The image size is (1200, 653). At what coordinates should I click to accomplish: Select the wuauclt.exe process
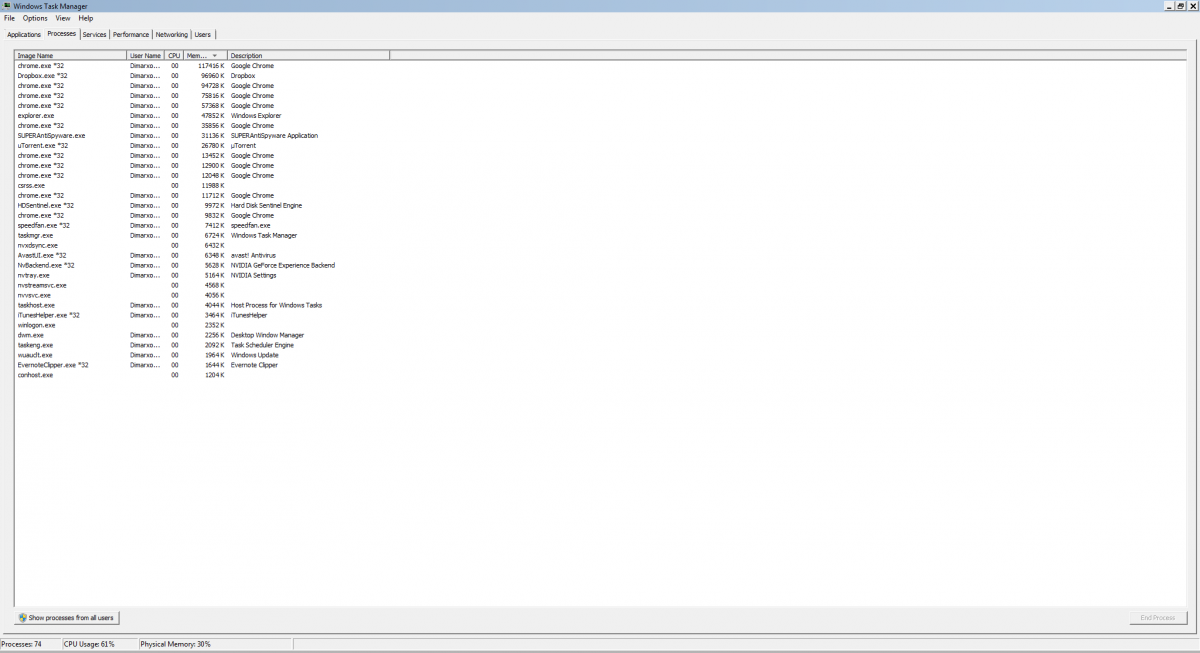click(x=202, y=356)
